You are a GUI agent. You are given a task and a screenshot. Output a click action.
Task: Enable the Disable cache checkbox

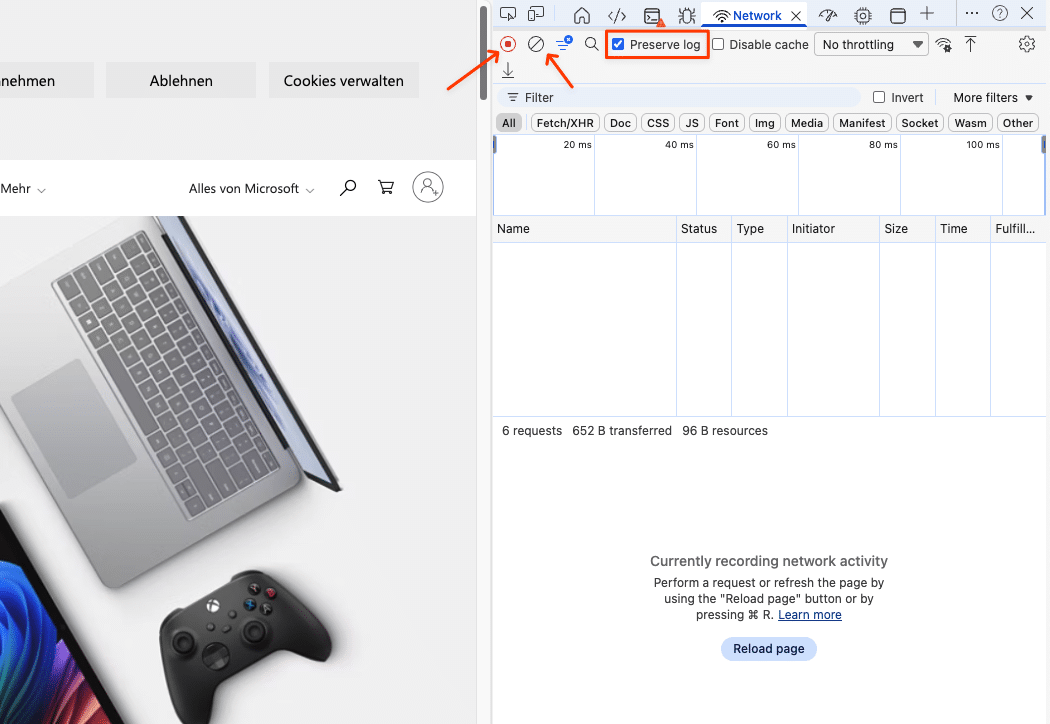(x=718, y=44)
